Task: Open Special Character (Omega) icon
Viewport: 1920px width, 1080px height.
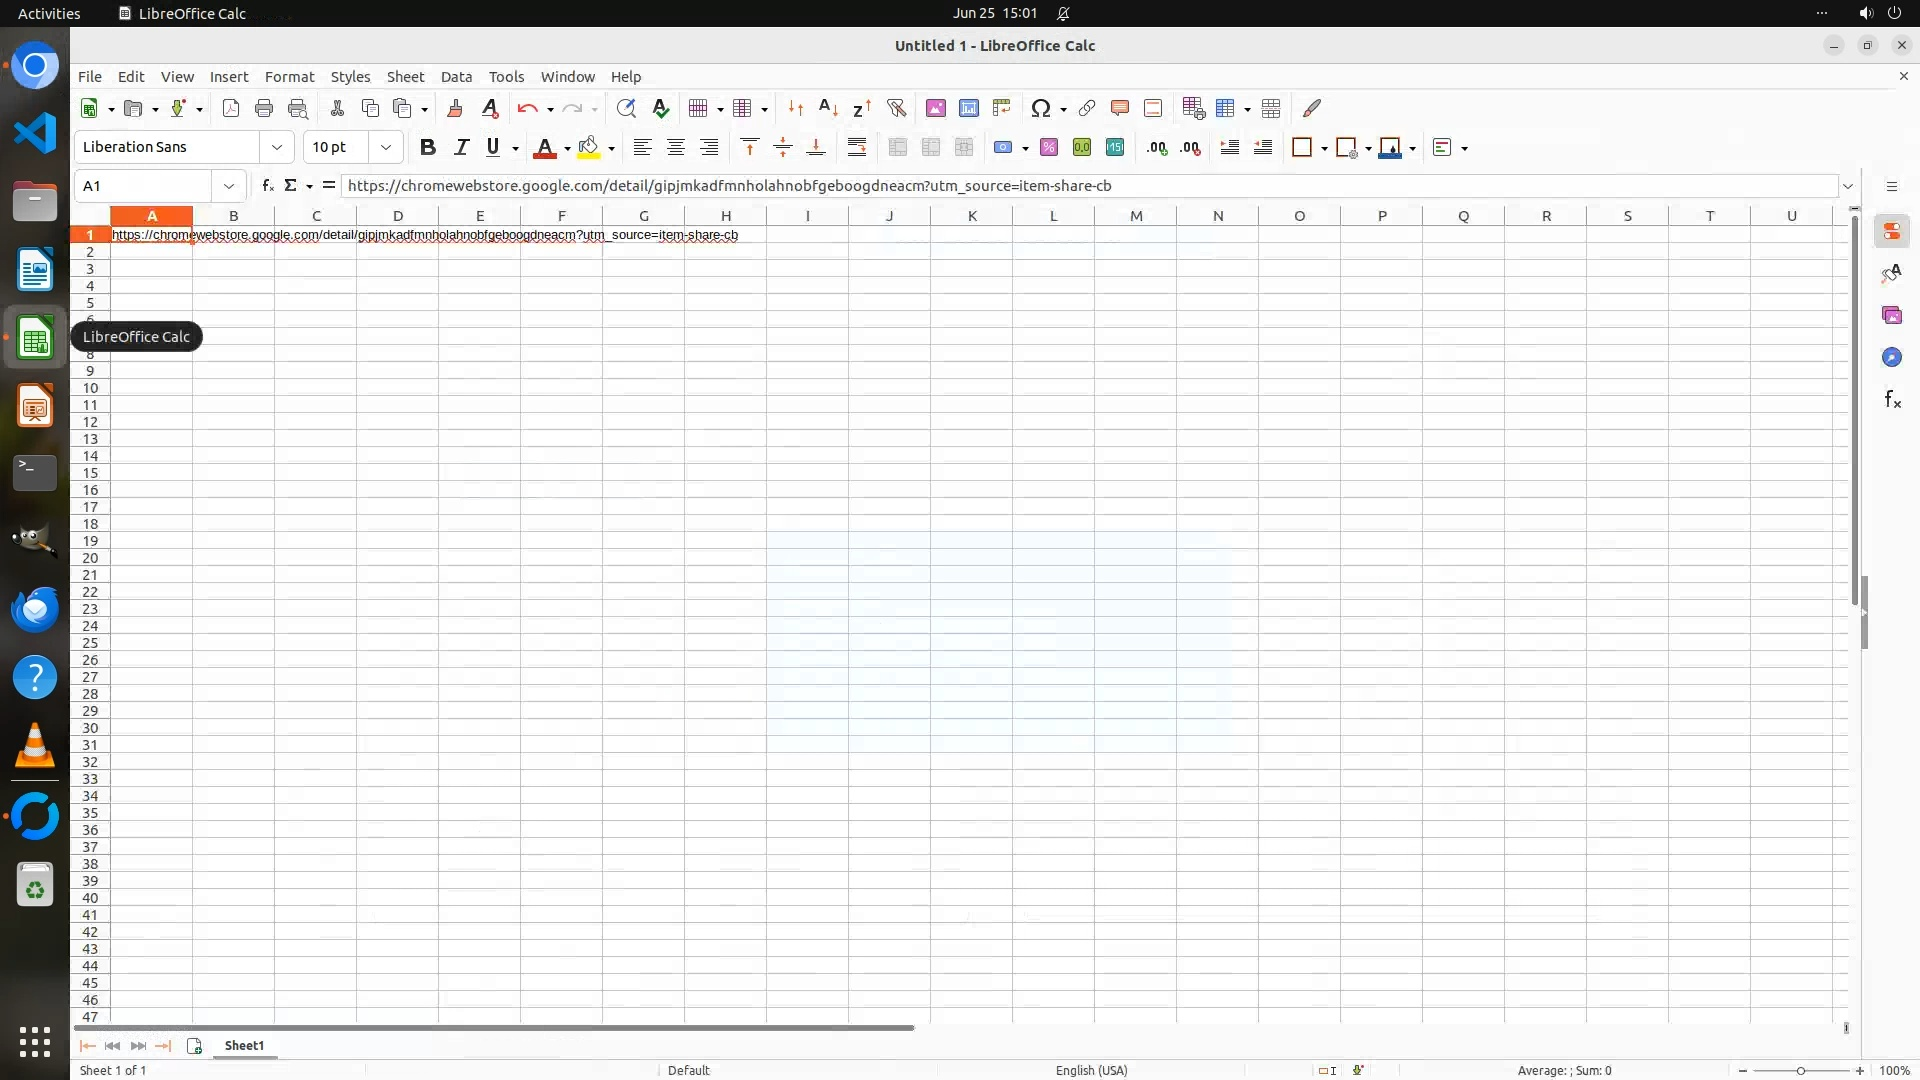Action: pyautogui.click(x=1040, y=108)
